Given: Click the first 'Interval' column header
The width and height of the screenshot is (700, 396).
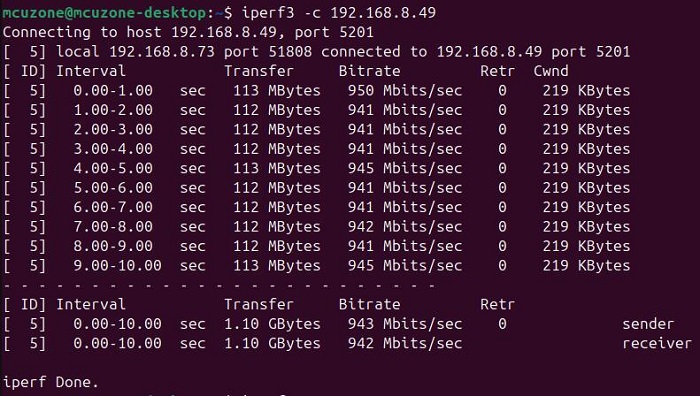Looking at the screenshot, I should pos(91,71).
